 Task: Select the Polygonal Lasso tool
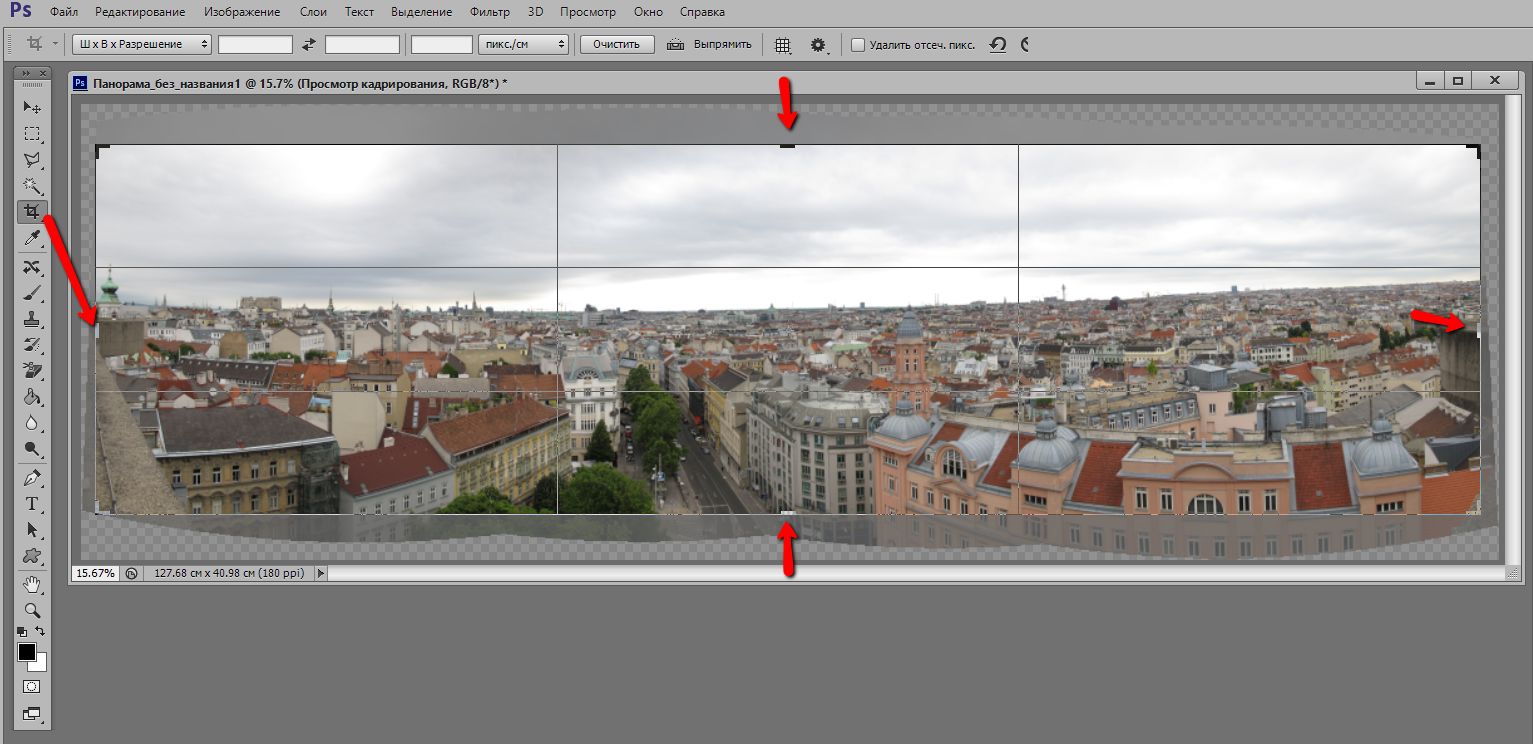tap(32, 159)
